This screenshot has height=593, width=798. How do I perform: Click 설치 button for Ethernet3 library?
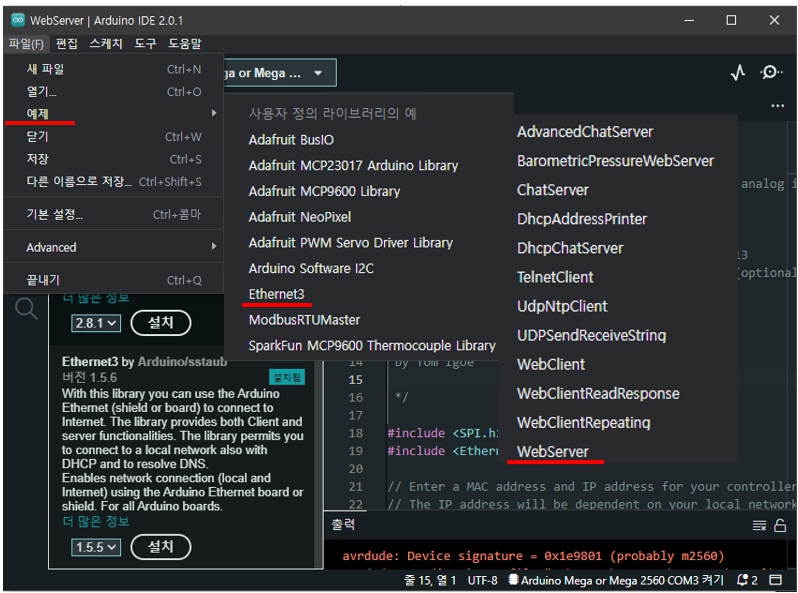point(160,546)
